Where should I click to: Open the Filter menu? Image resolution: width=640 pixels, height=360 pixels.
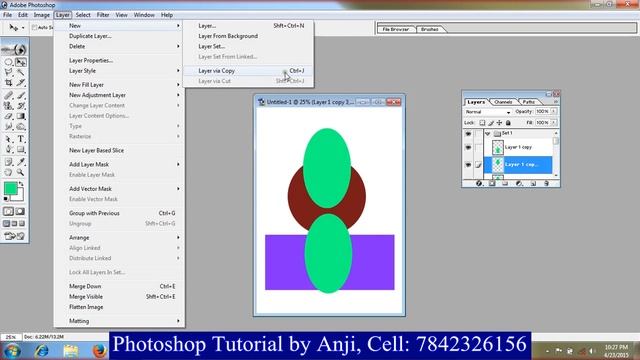click(x=103, y=15)
